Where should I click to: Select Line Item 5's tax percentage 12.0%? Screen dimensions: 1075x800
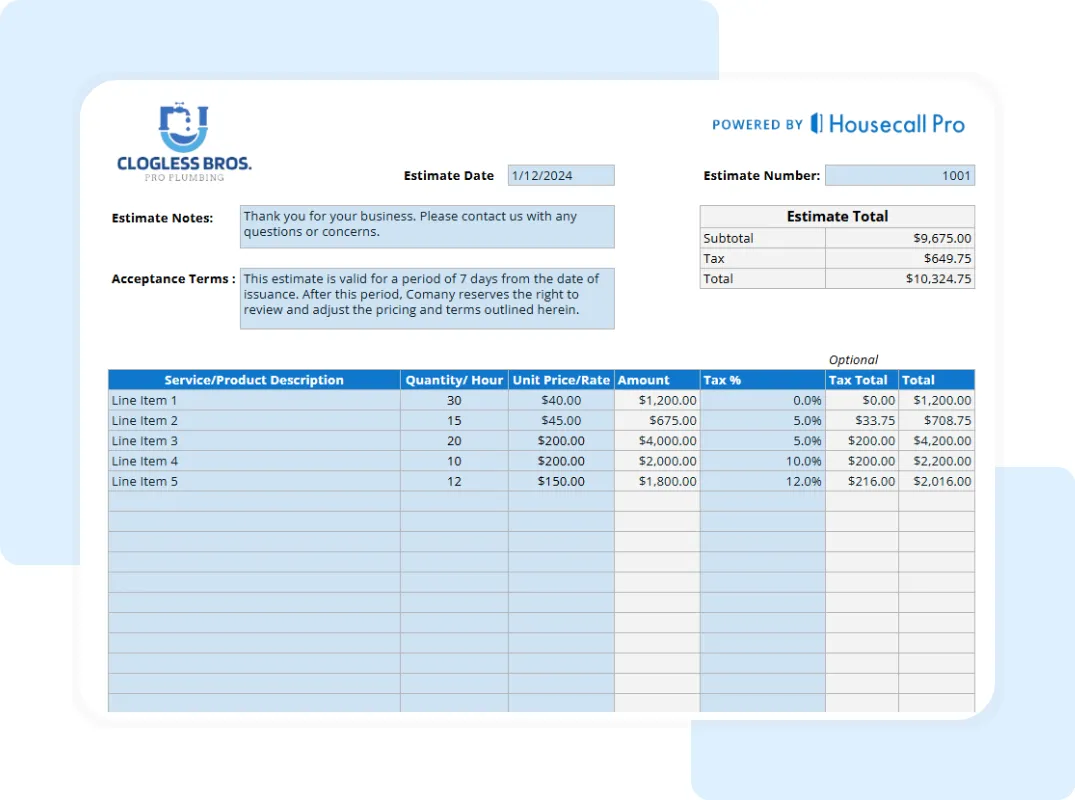click(806, 481)
